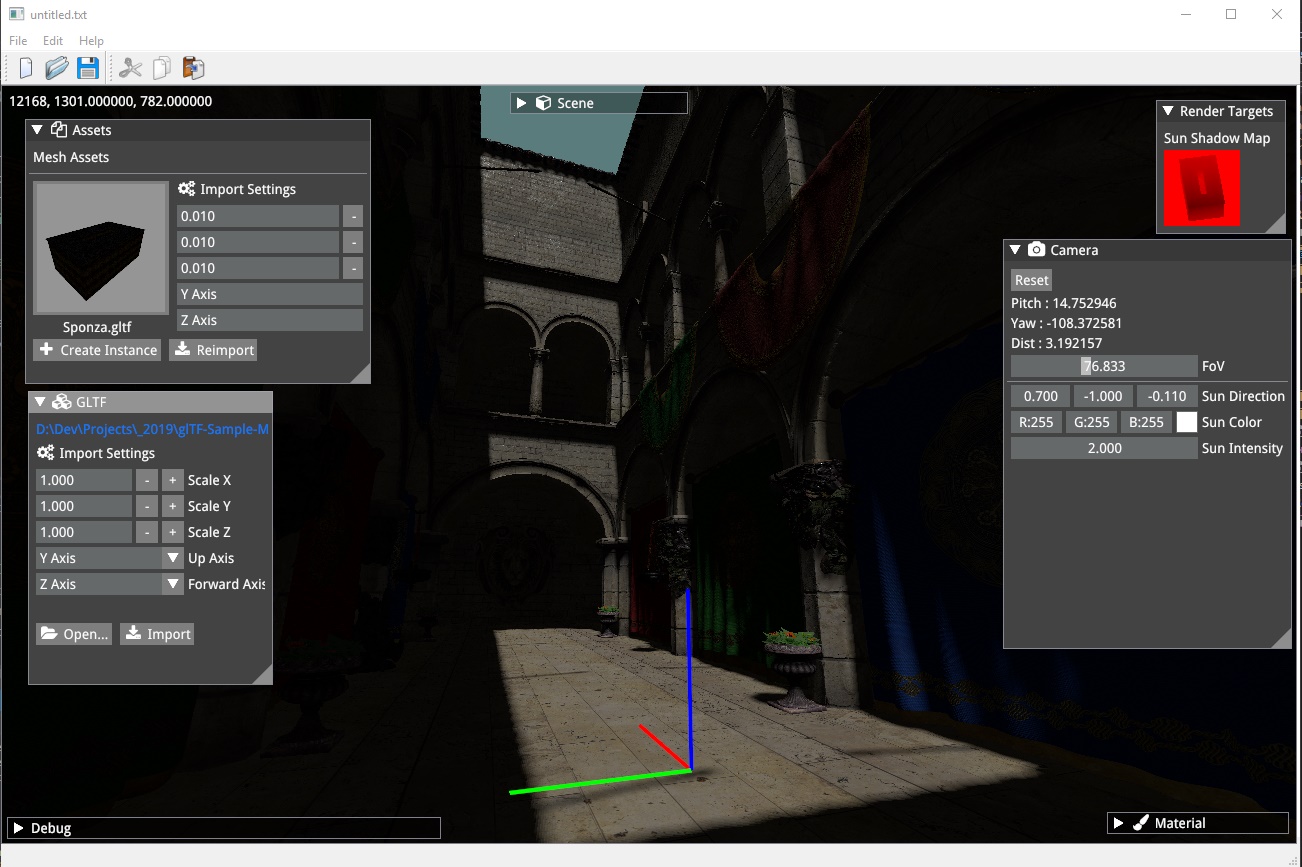Click the Import button in GLTF panel
This screenshot has width=1302, height=867.
click(x=157, y=634)
